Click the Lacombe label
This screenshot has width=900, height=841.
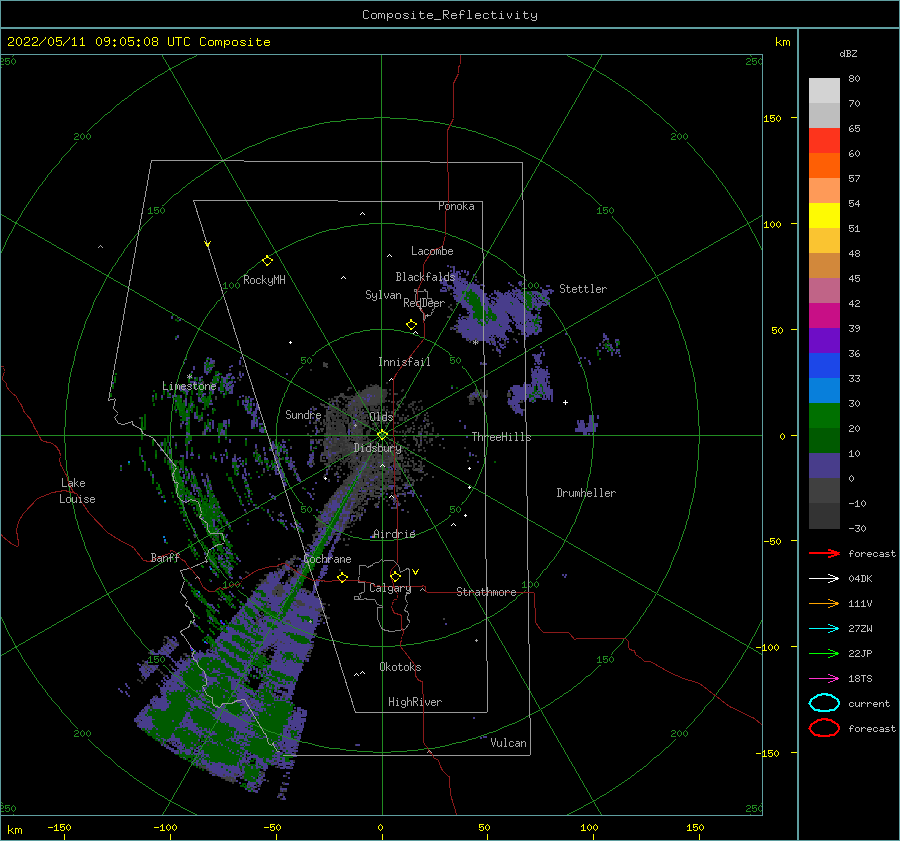point(432,251)
